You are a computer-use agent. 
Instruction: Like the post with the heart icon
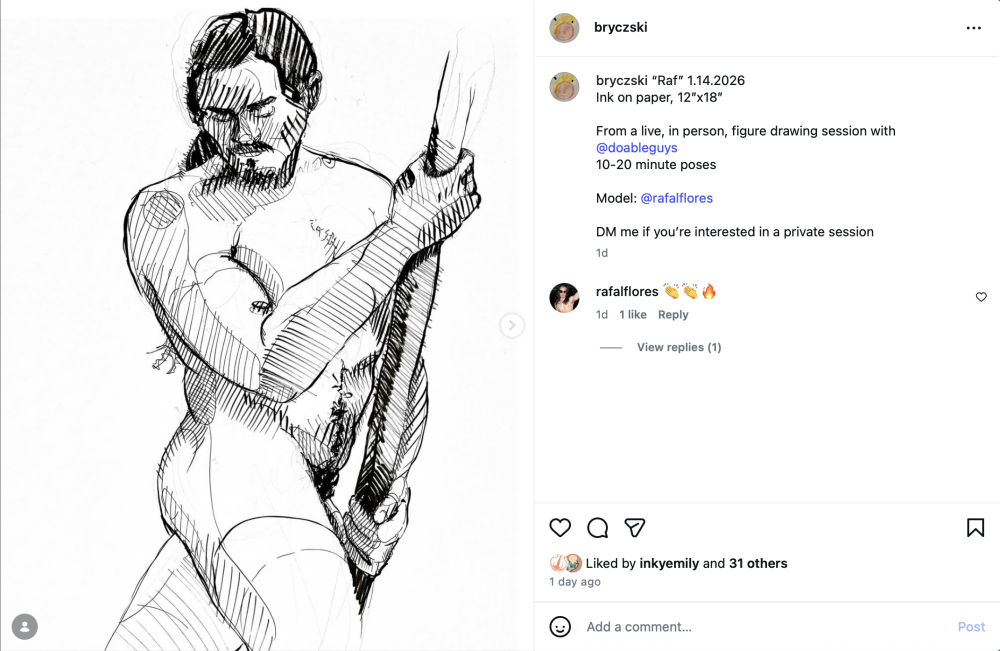pyautogui.click(x=560, y=528)
